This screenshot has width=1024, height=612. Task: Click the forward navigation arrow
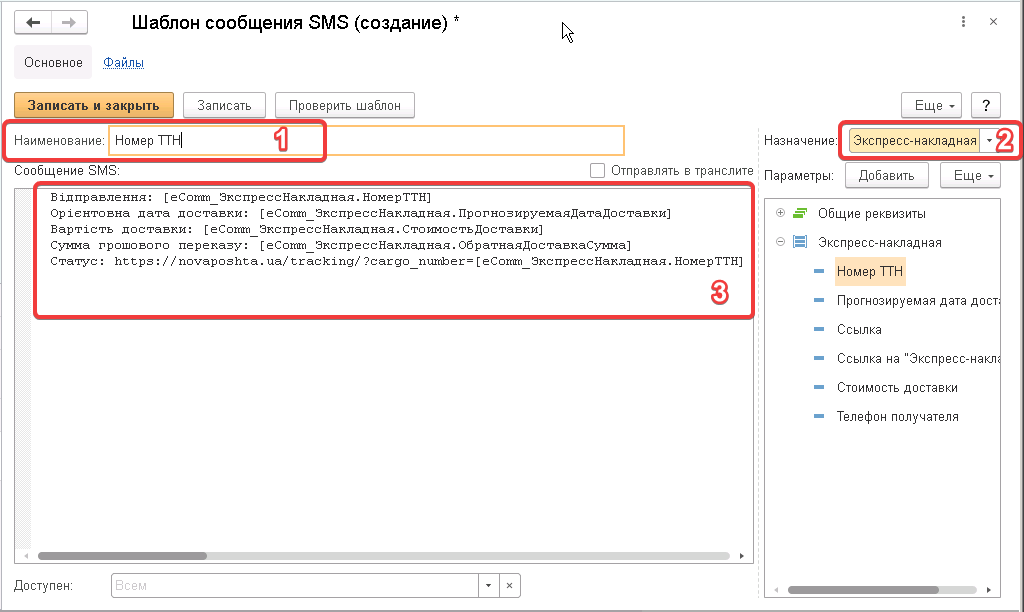[69, 22]
